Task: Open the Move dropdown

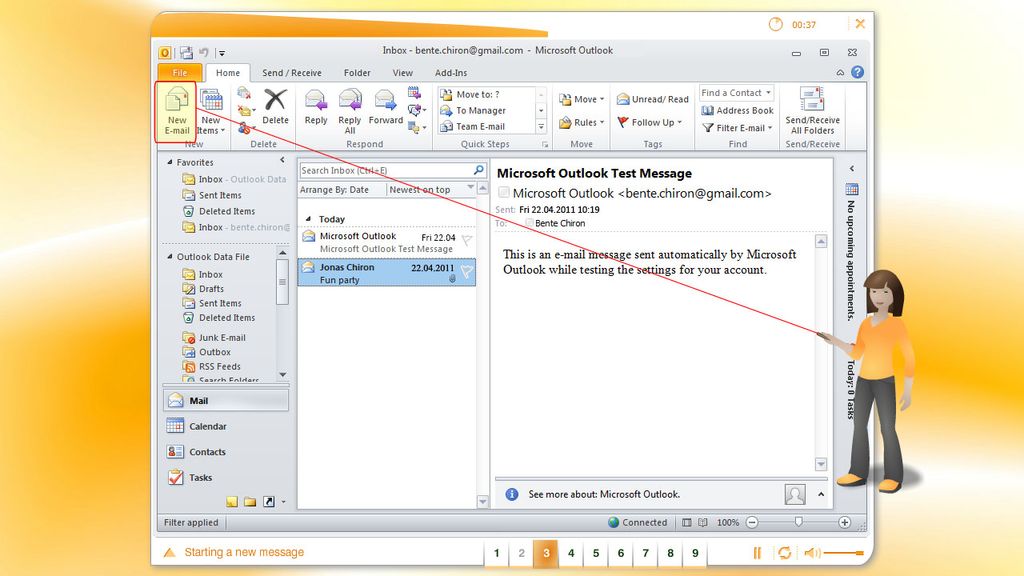Action: [x=581, y=99]
